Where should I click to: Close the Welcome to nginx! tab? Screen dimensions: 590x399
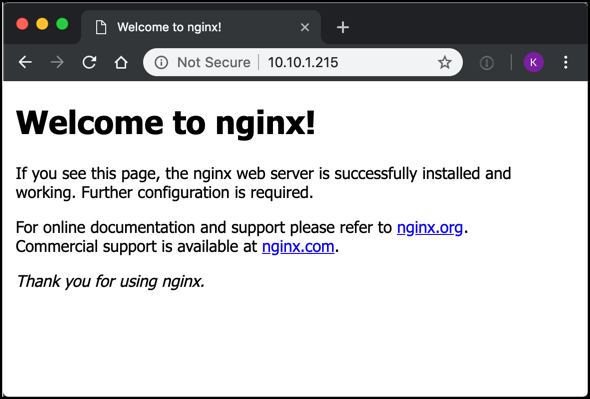coord(305,27)
